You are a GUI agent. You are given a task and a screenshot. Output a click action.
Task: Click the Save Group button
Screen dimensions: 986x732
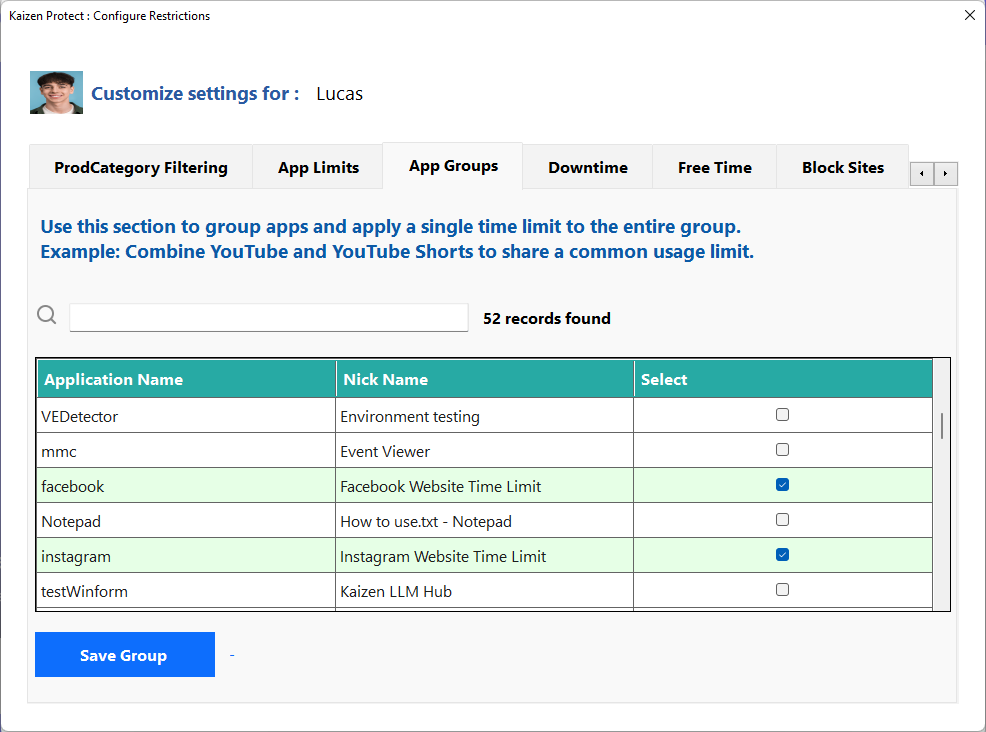[x=124, y=654]
